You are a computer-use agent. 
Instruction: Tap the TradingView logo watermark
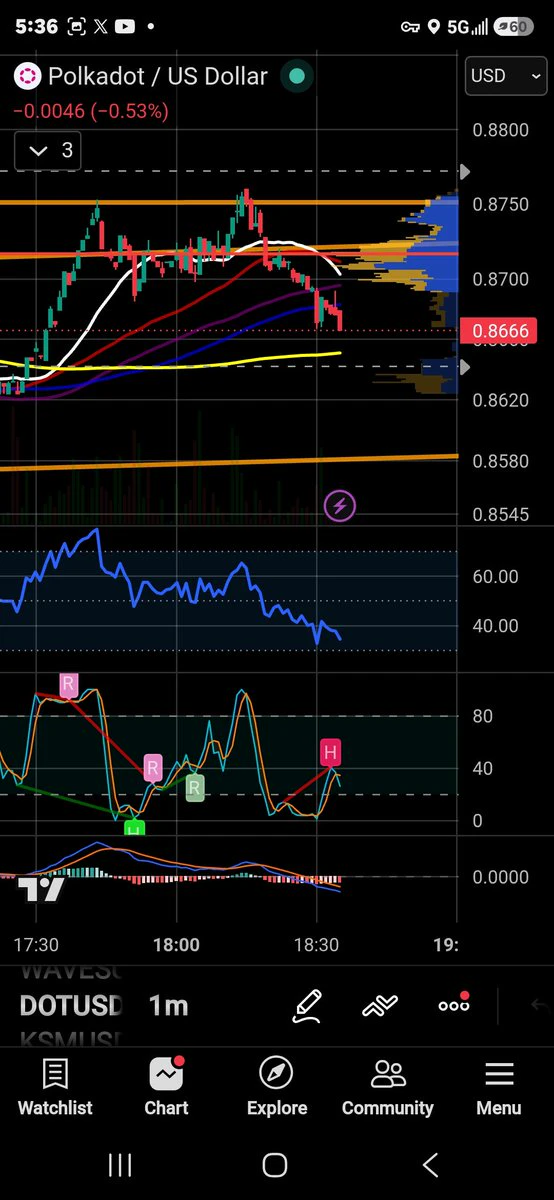41,889
